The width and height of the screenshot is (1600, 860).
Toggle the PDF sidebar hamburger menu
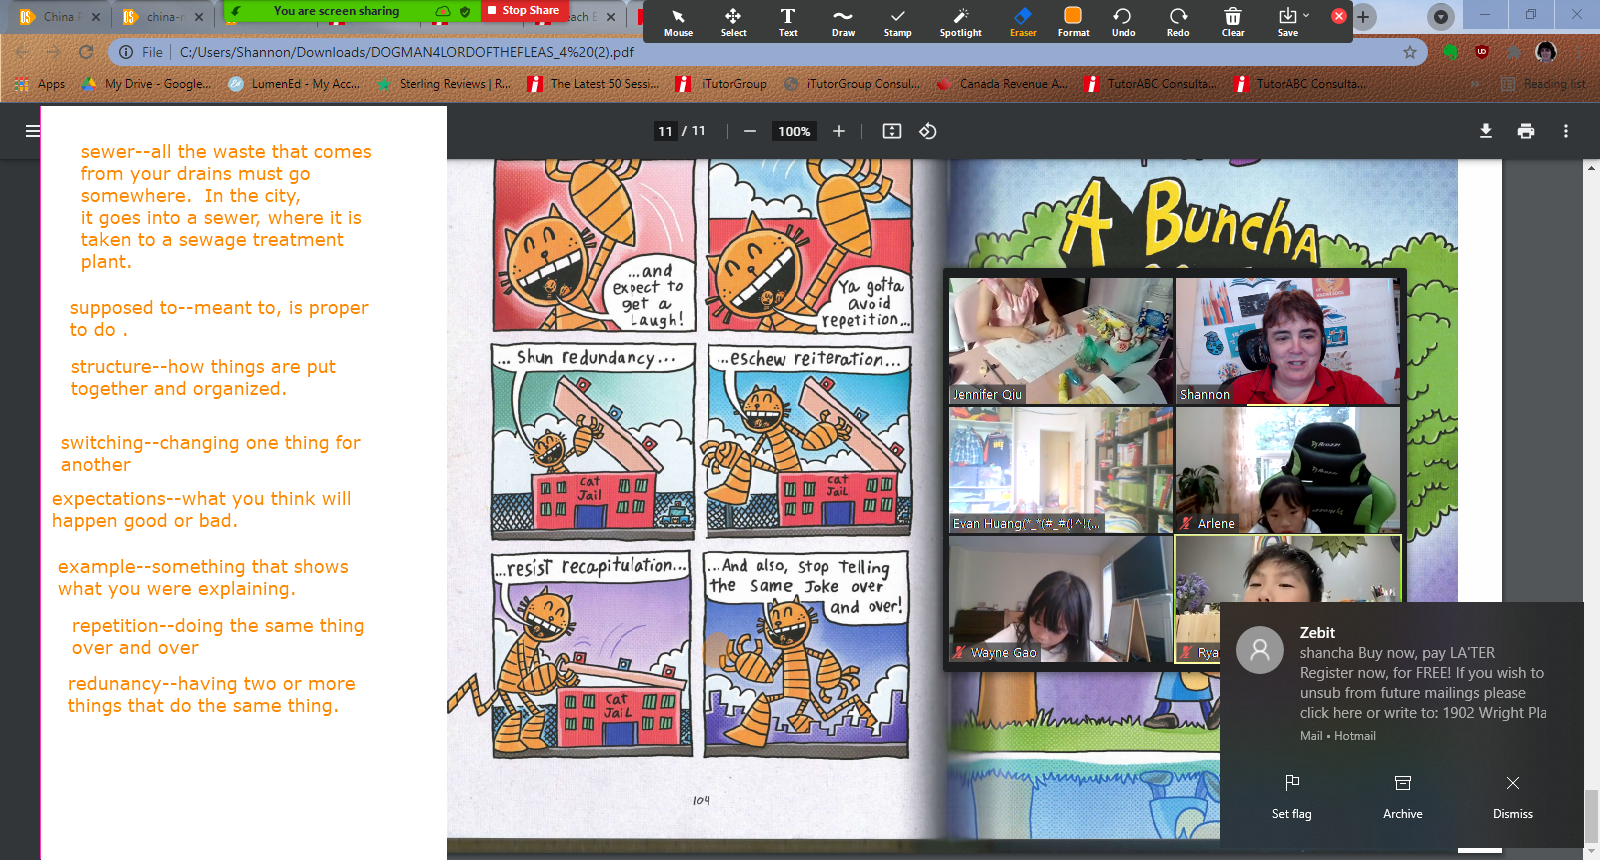33,131
